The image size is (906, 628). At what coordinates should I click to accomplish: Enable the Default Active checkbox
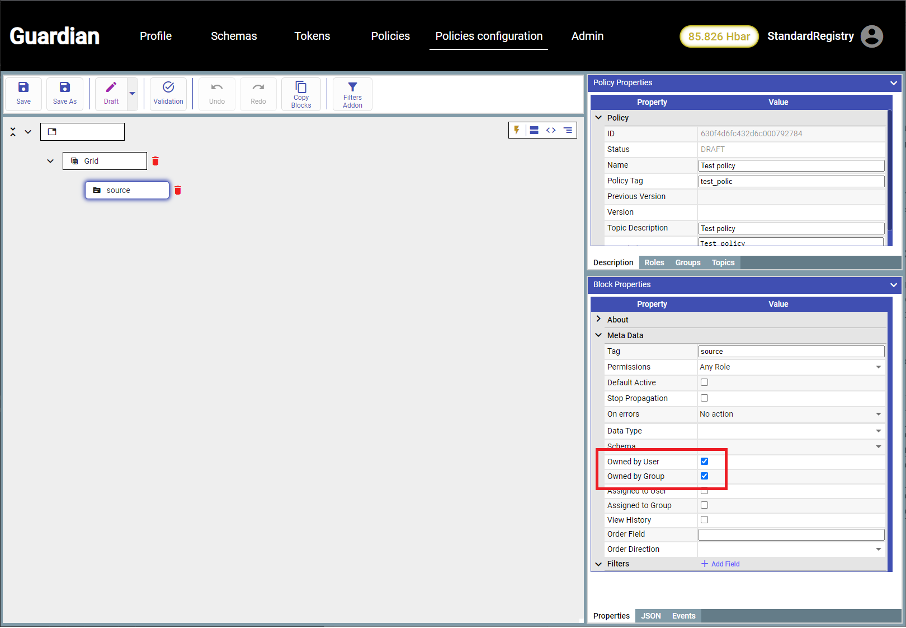(x=704, y=382)
